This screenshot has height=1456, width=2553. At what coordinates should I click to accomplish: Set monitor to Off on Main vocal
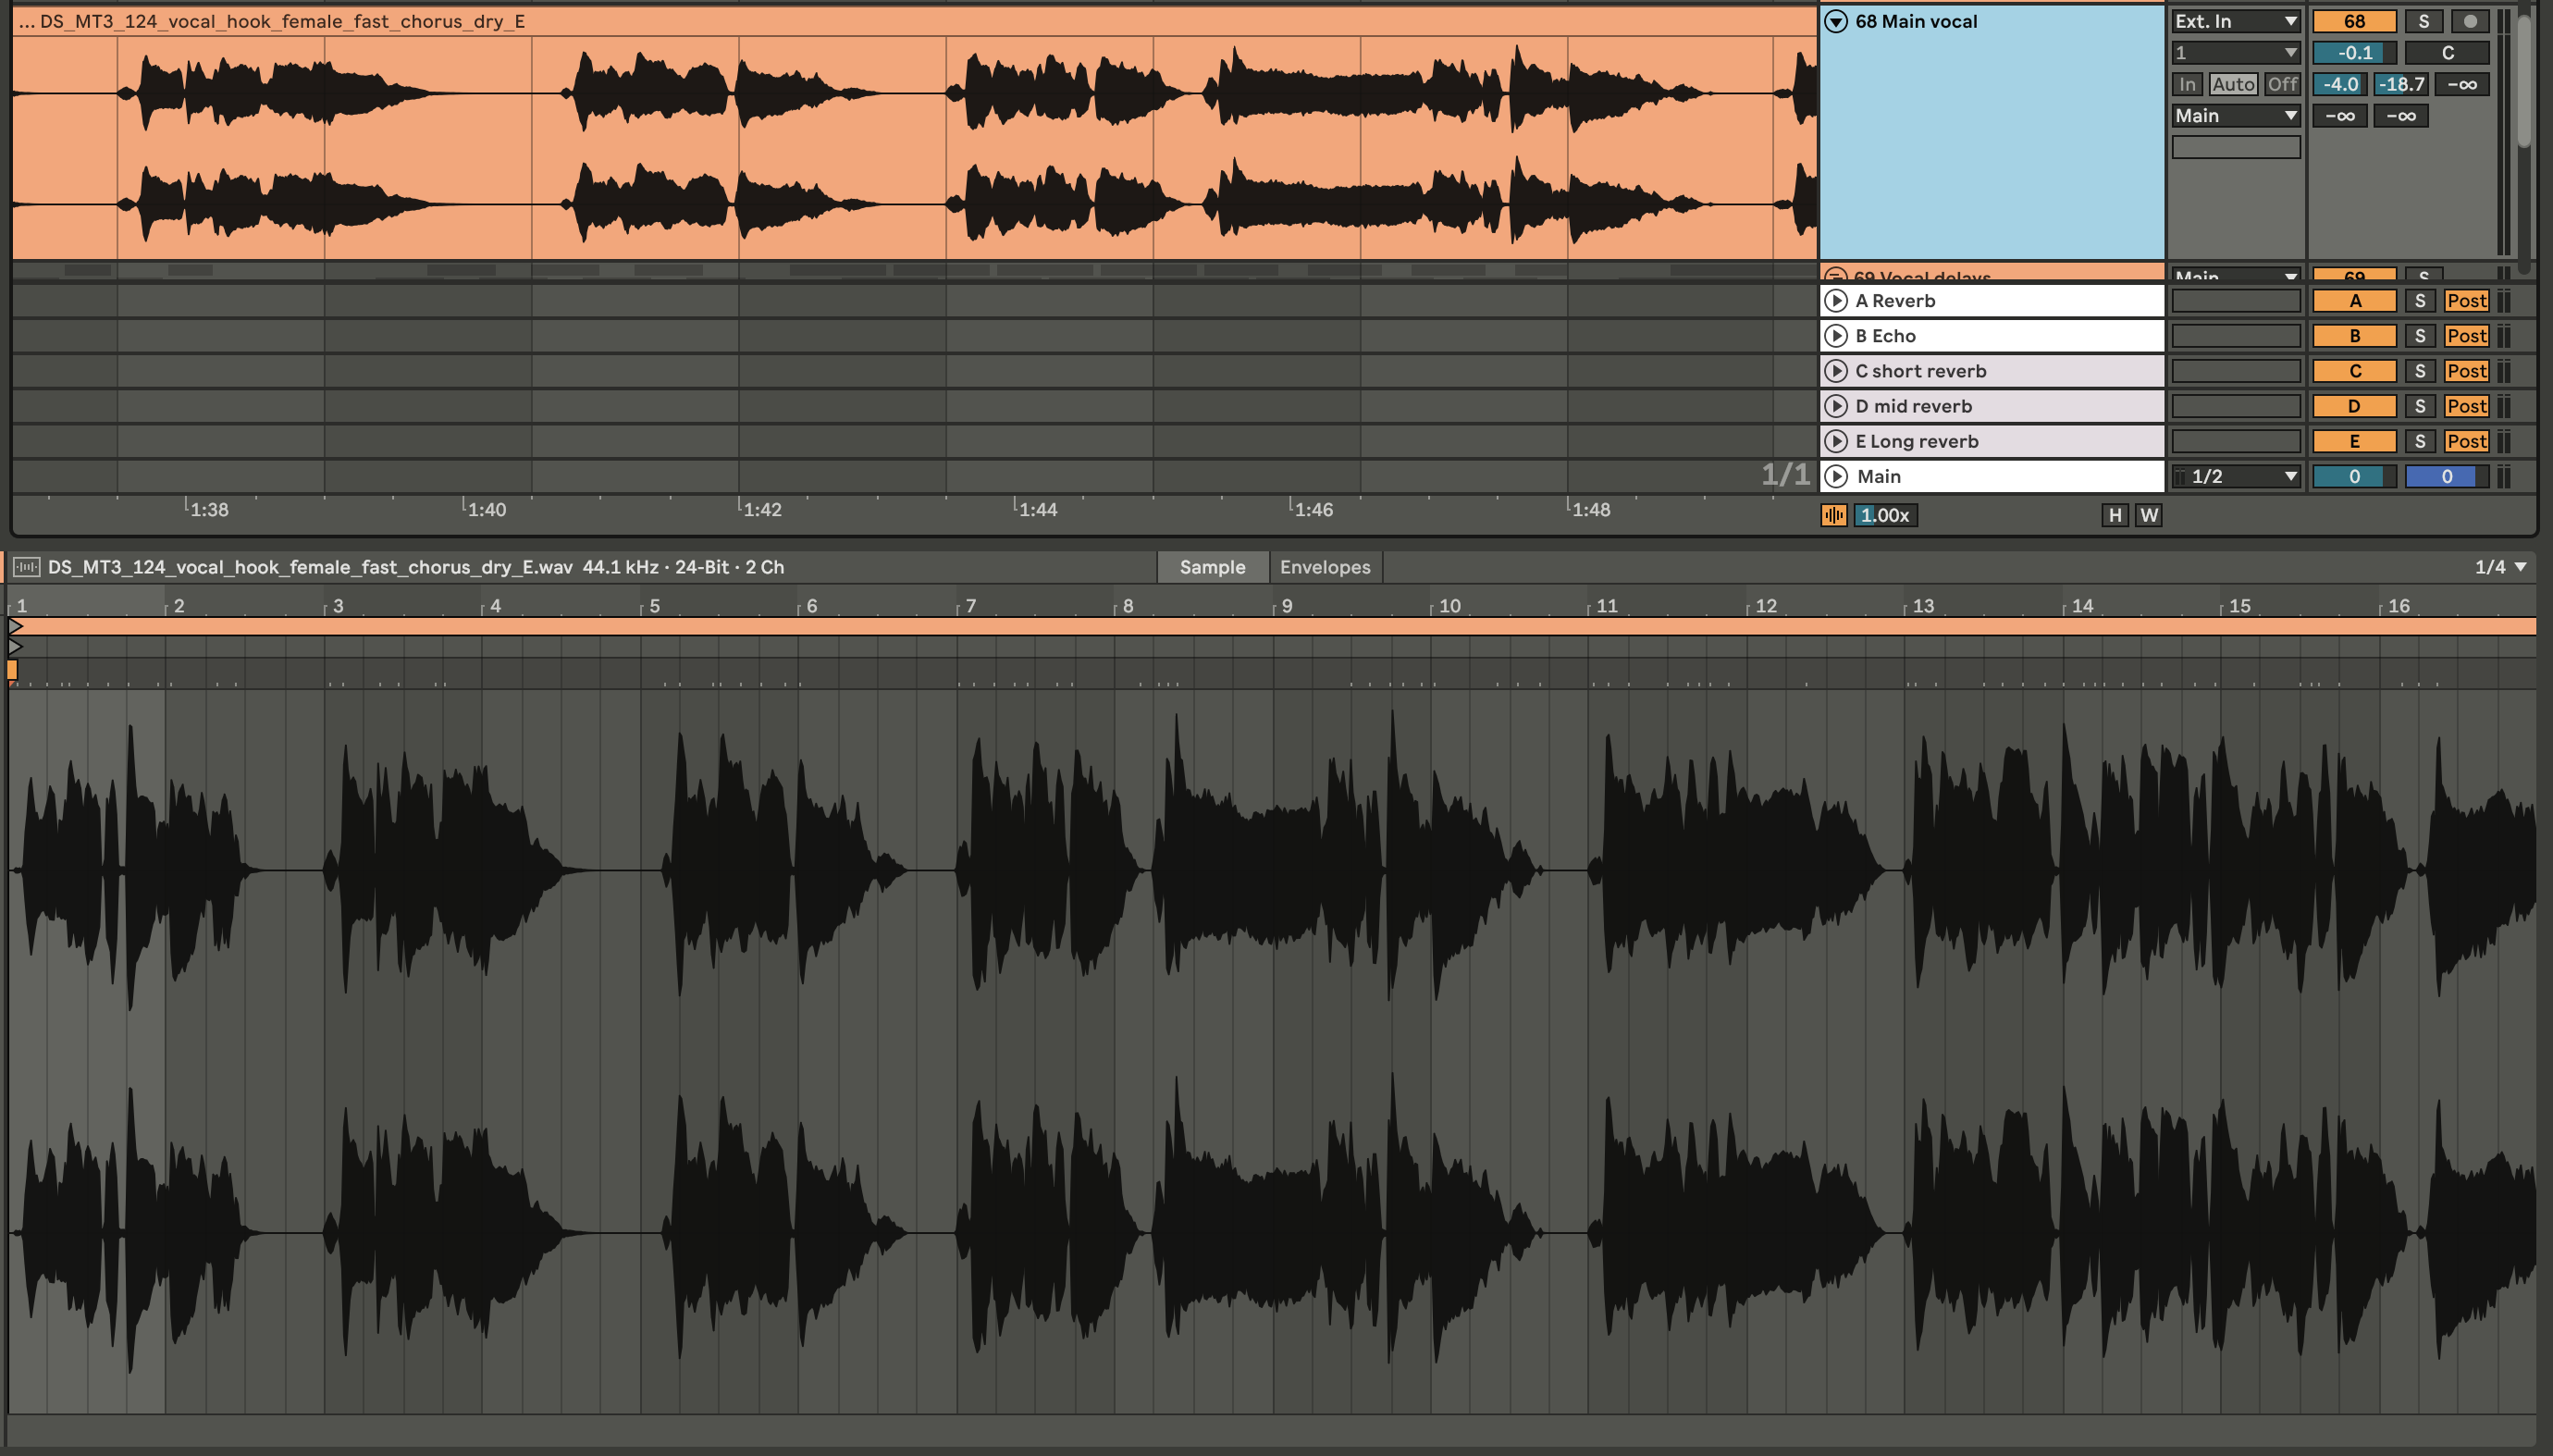(2282, 84)
